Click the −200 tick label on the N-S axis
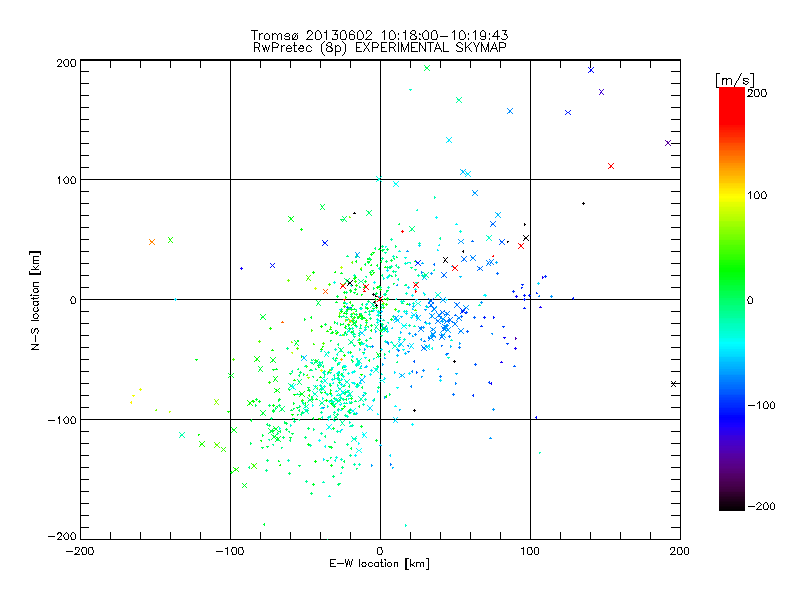 pyautogui.click(x=62, y=536)
